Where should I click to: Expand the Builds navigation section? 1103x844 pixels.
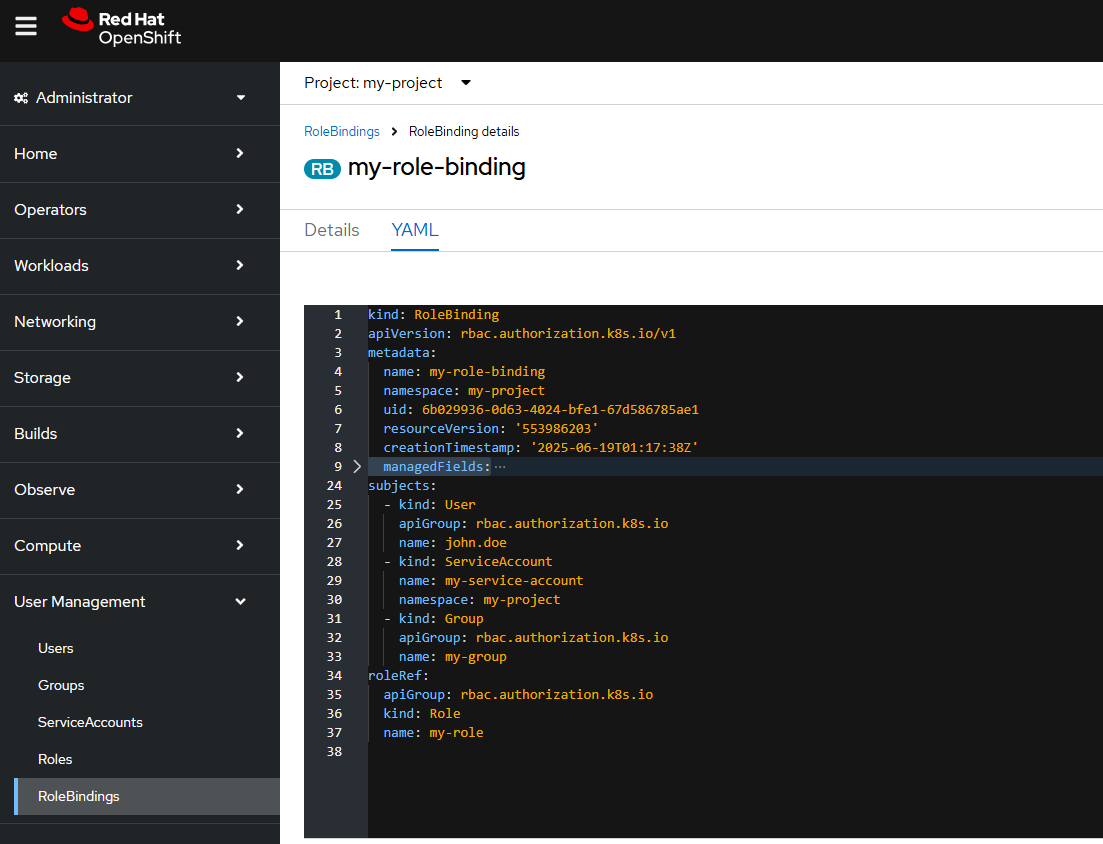(x=140, y=433)
